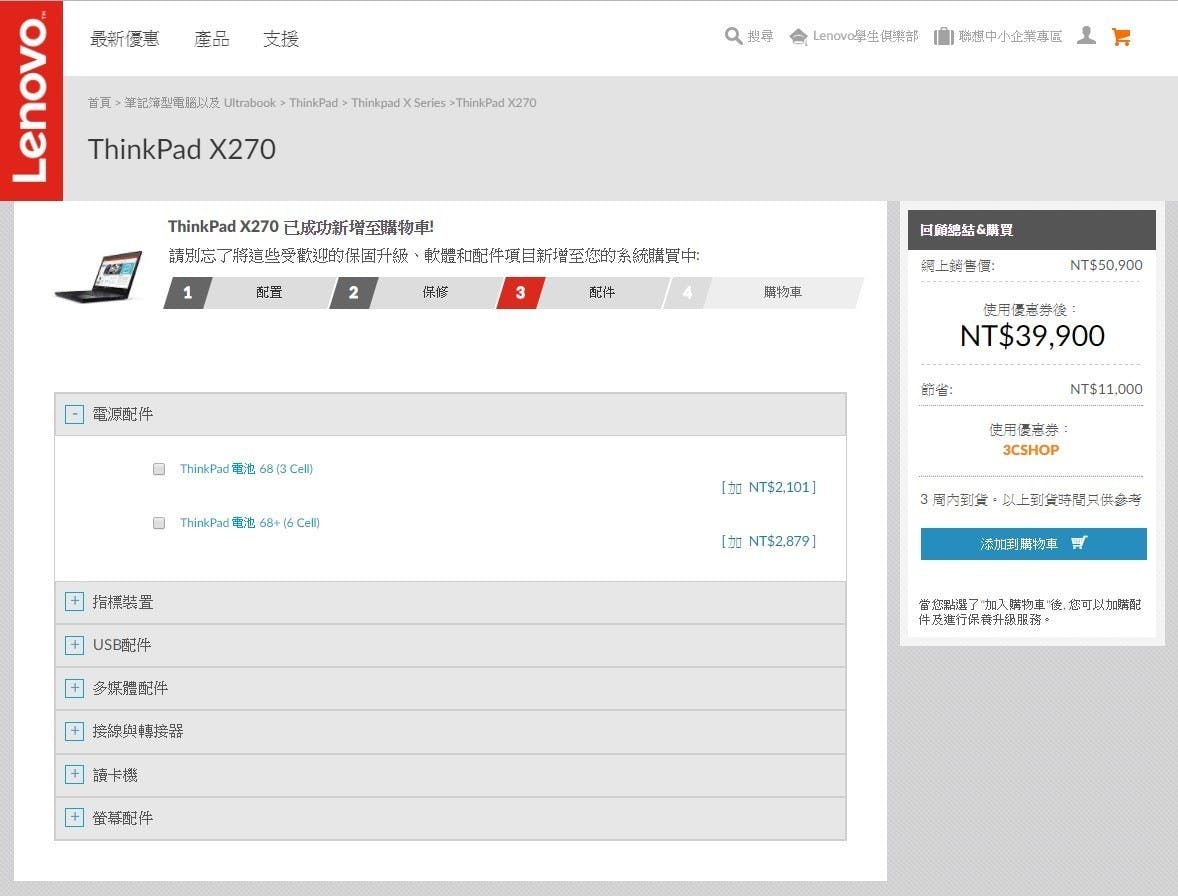This screenshot has width=1178, height=896.
Task: Open the user account icon
Action: point(1086,36)
